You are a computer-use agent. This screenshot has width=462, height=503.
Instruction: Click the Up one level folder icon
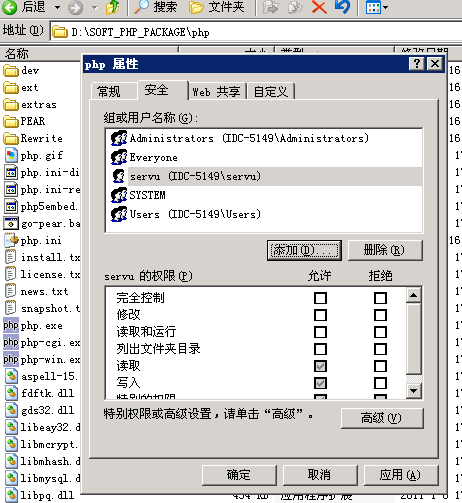113,7
